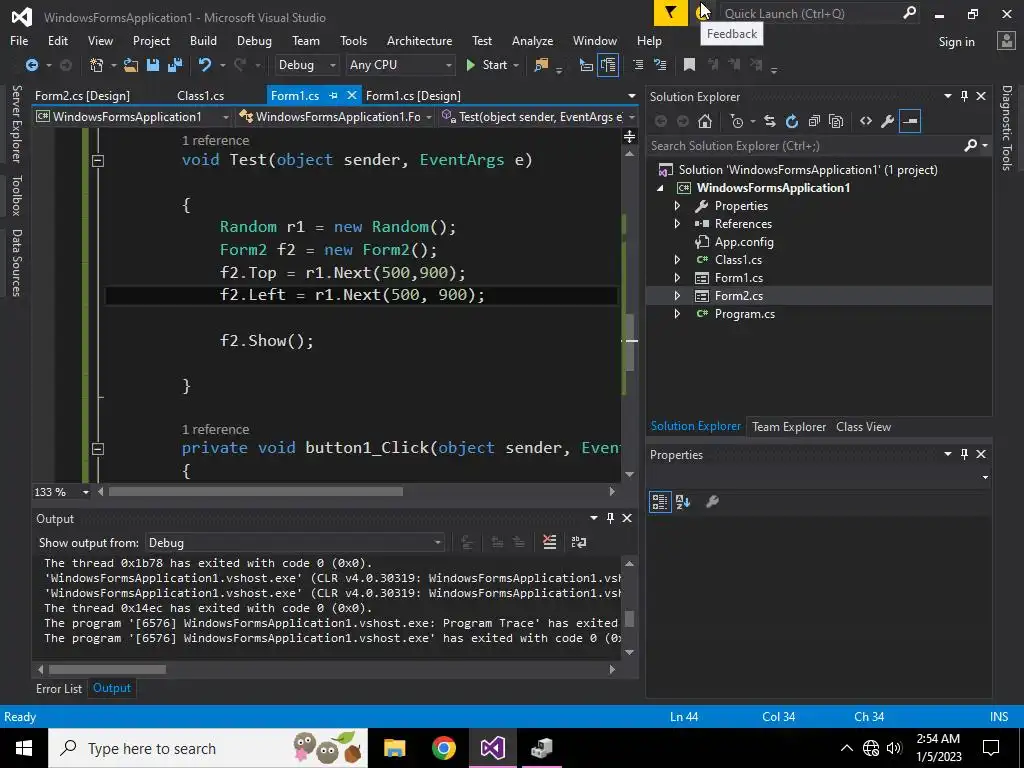The image size is (1024, 768).
Task: Switch to Form2.cs [Design] tab
Action: click(x=82, y=95)
